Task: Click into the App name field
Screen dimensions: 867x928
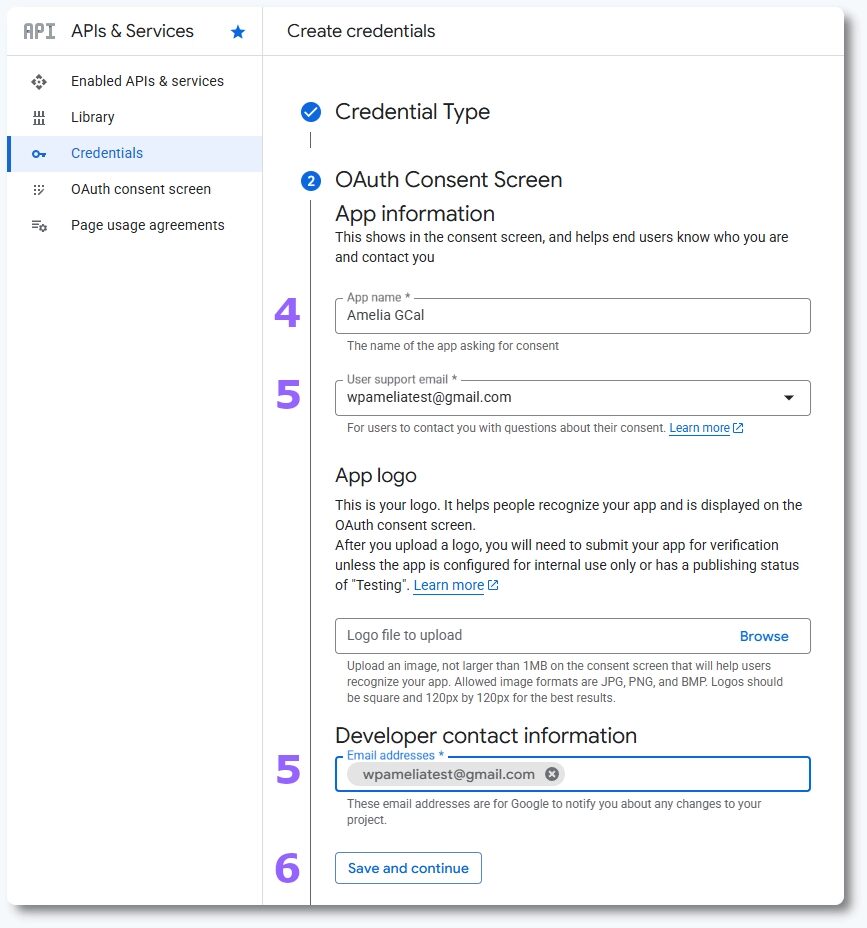Action: point(572,315)
